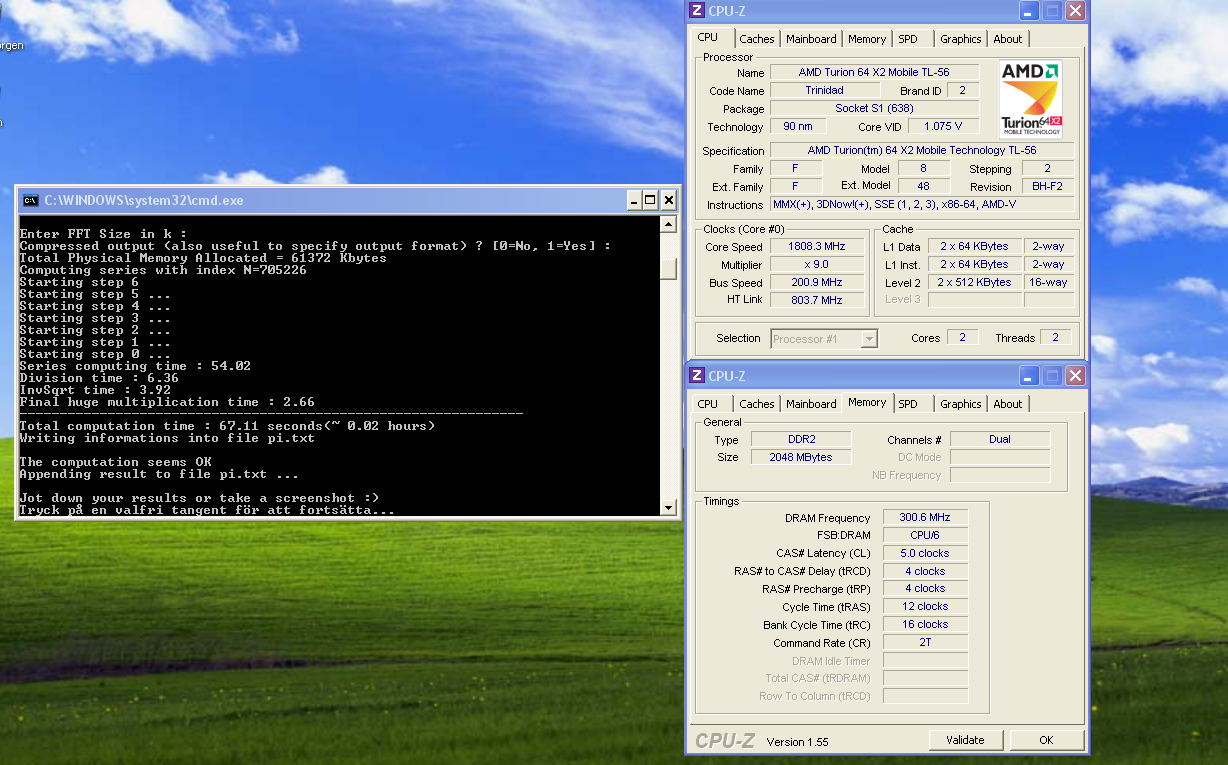
Task: Open the Mainboard tab in upper CPU-Z window
Action: (811, 39)
